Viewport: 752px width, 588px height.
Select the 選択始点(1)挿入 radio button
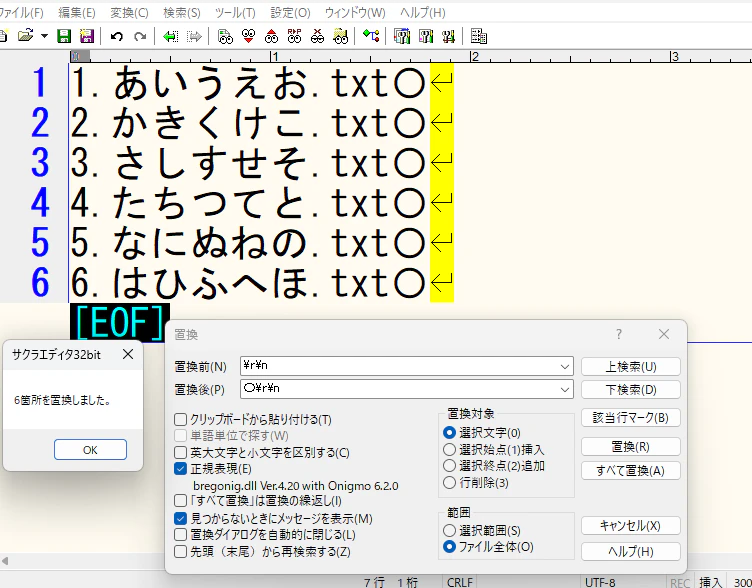(x=449, y=449)
